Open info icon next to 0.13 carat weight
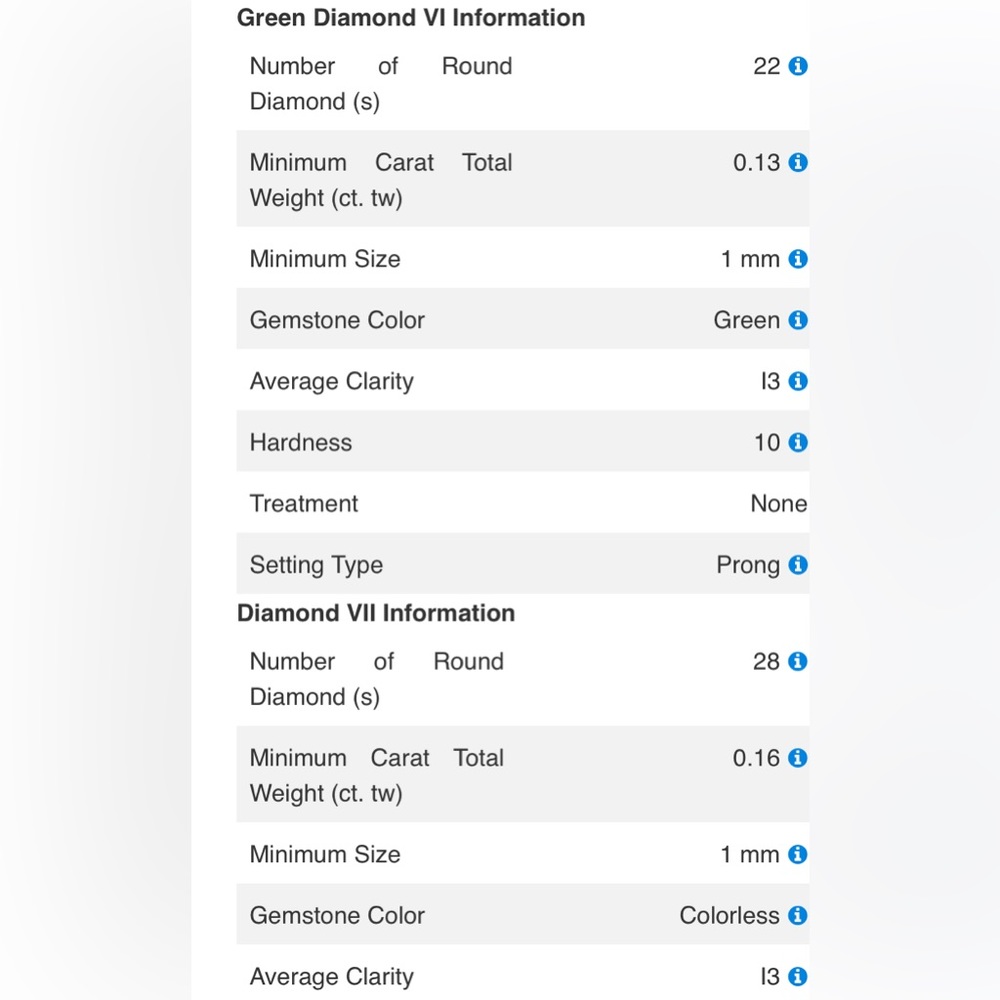The image size is (1000, 1000). (x=798, y=162)
